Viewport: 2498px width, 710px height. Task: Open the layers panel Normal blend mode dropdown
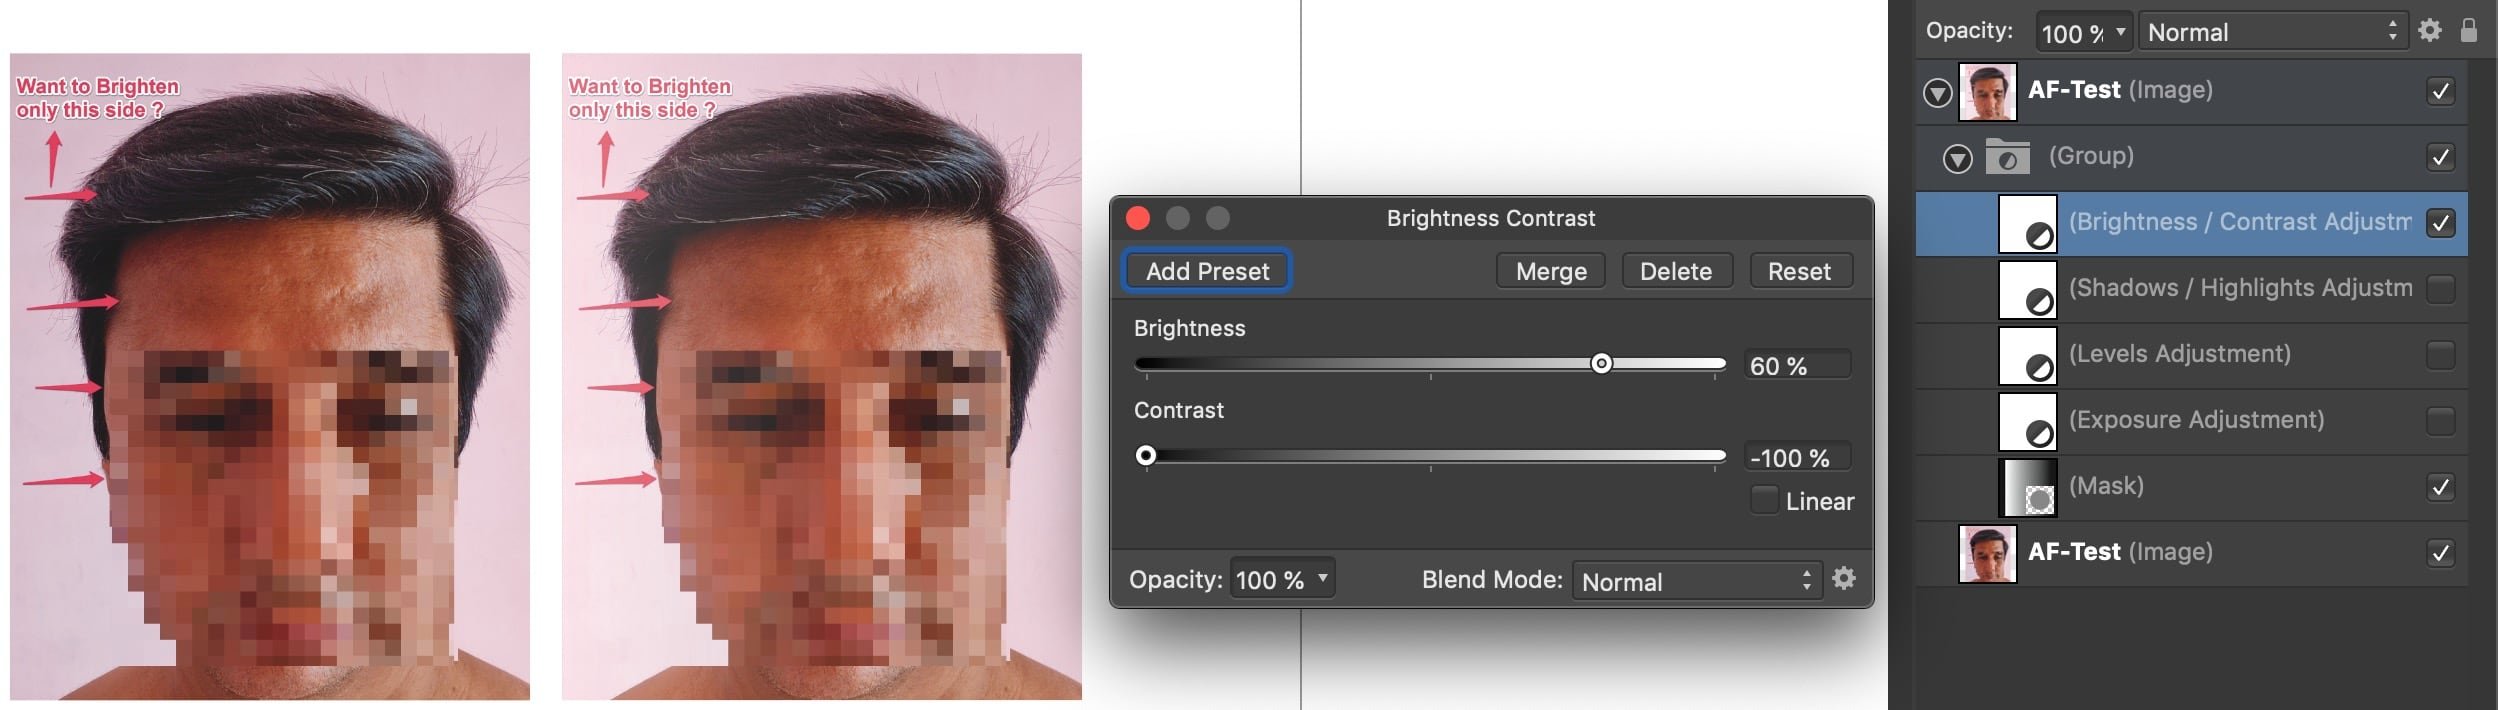2272,32
